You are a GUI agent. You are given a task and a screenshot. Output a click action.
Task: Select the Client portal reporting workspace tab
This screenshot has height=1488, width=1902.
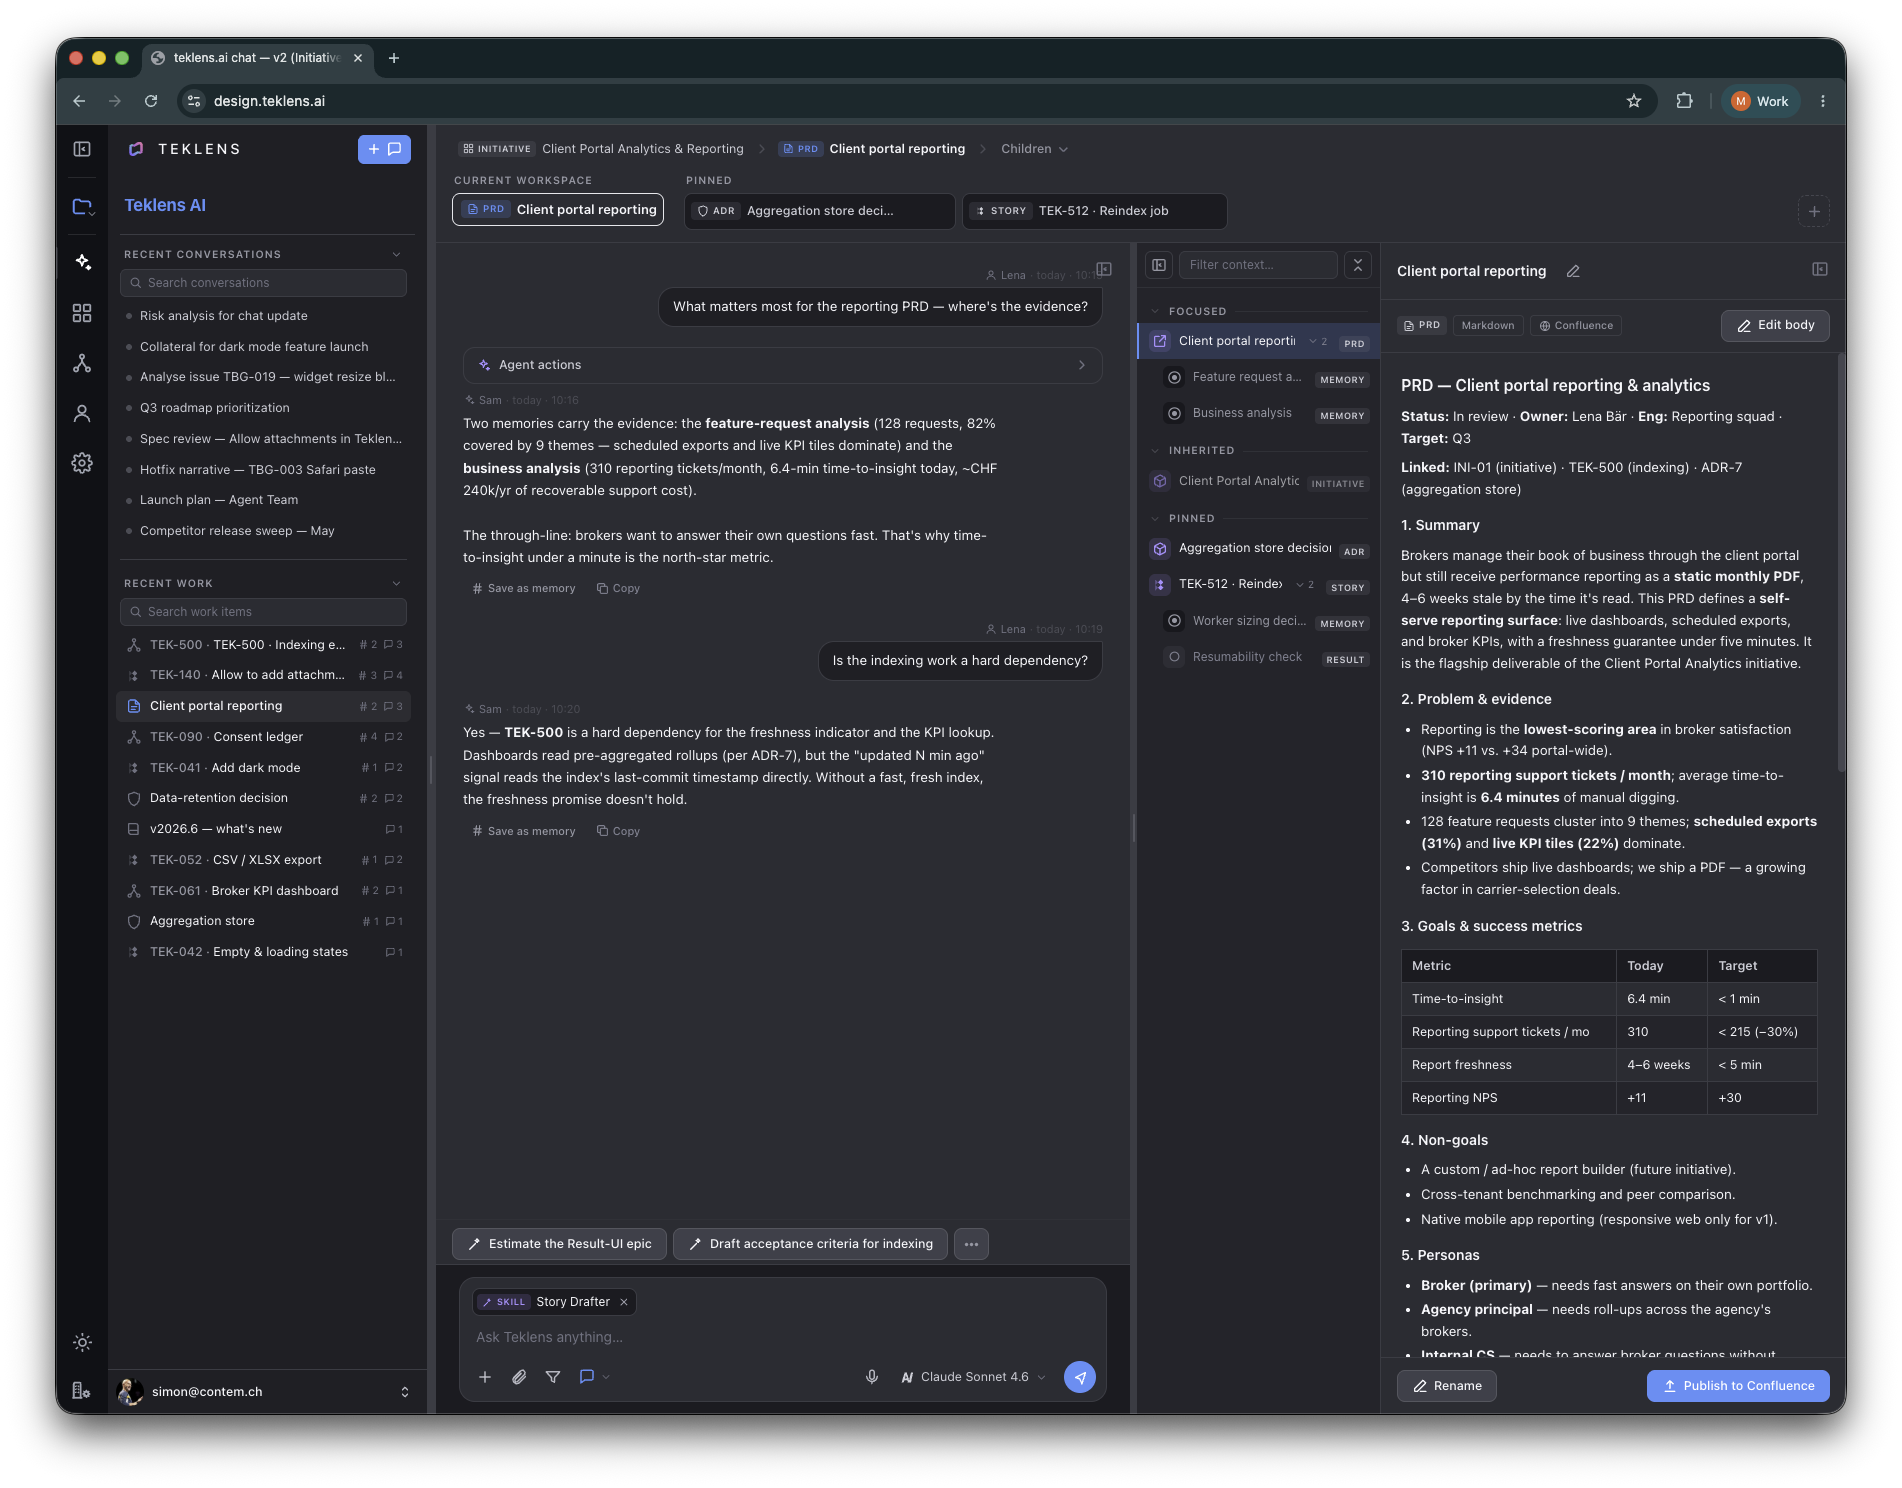point(558,210)
